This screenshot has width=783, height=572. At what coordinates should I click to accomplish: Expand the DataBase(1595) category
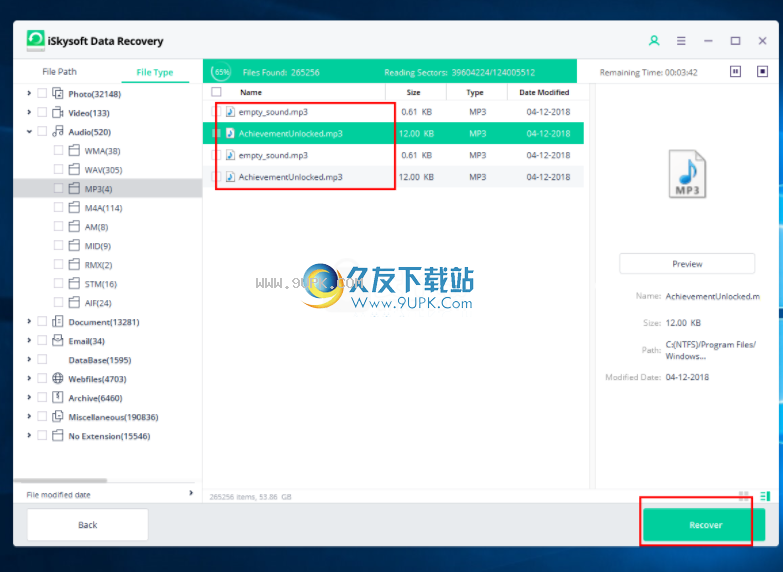[x=29, y=360]
